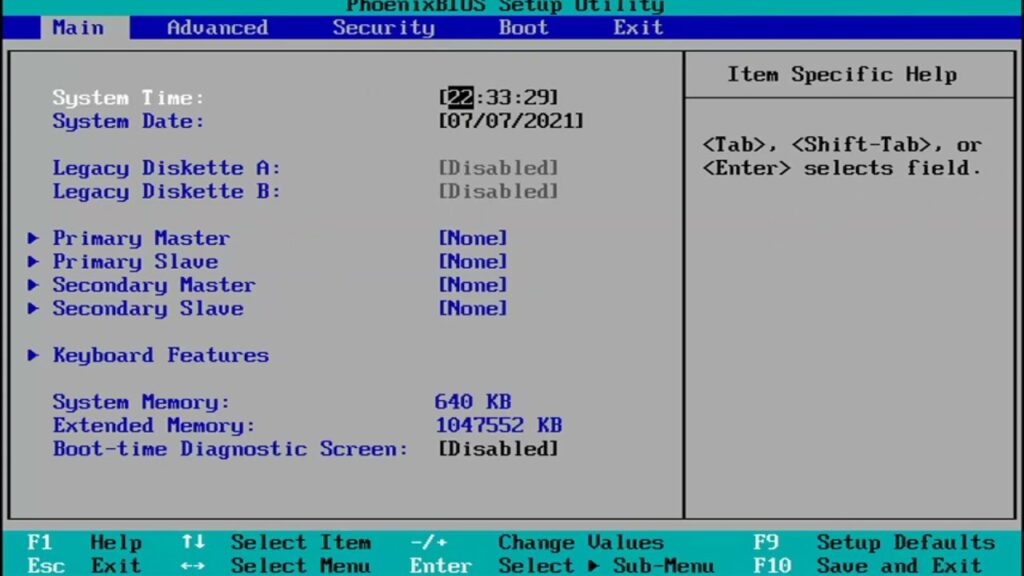Select the Legacy Diskette B Disabled value
This screenshot has width=1024, height=576.
click(x=498, y=191)
